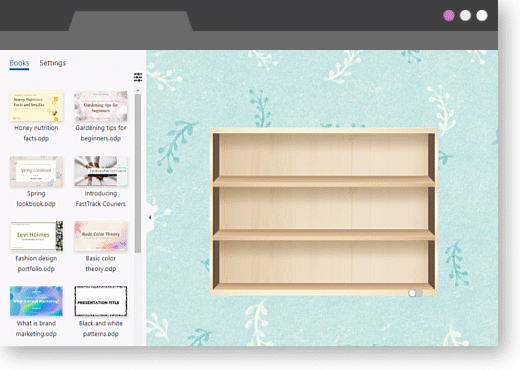This screenshot has width=520, height=370.
Task: Select the Books tab
Action: tap(19, 63)
